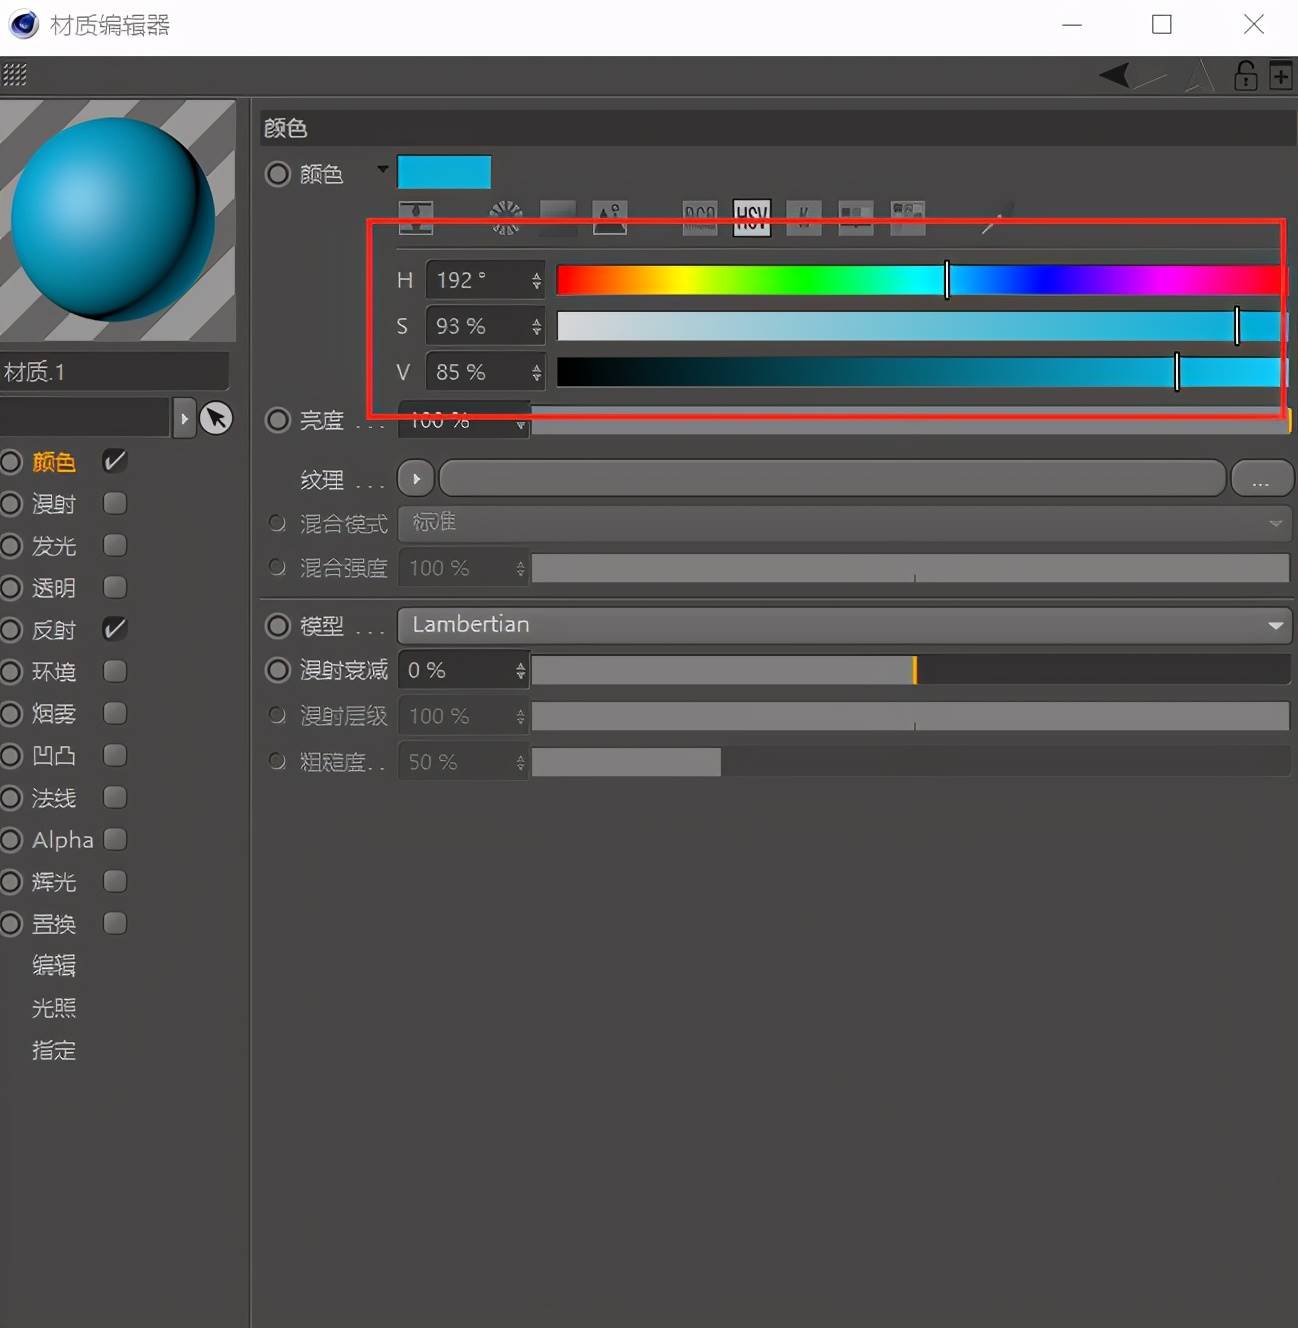The image size is (1298, 1328).
Task: Tick the 置换 channel checkbox
Action: click(115, 923)
